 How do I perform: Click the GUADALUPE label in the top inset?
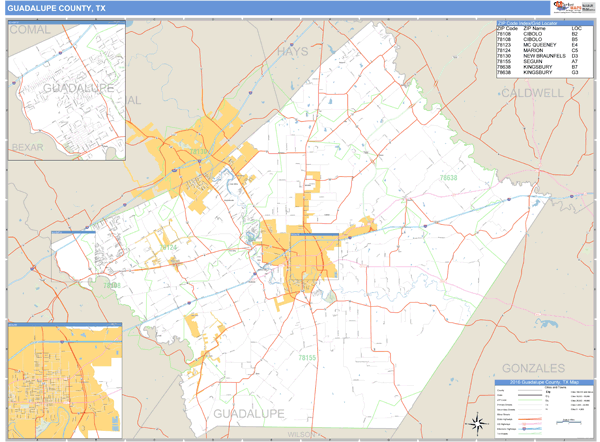[x=78, y=88]
